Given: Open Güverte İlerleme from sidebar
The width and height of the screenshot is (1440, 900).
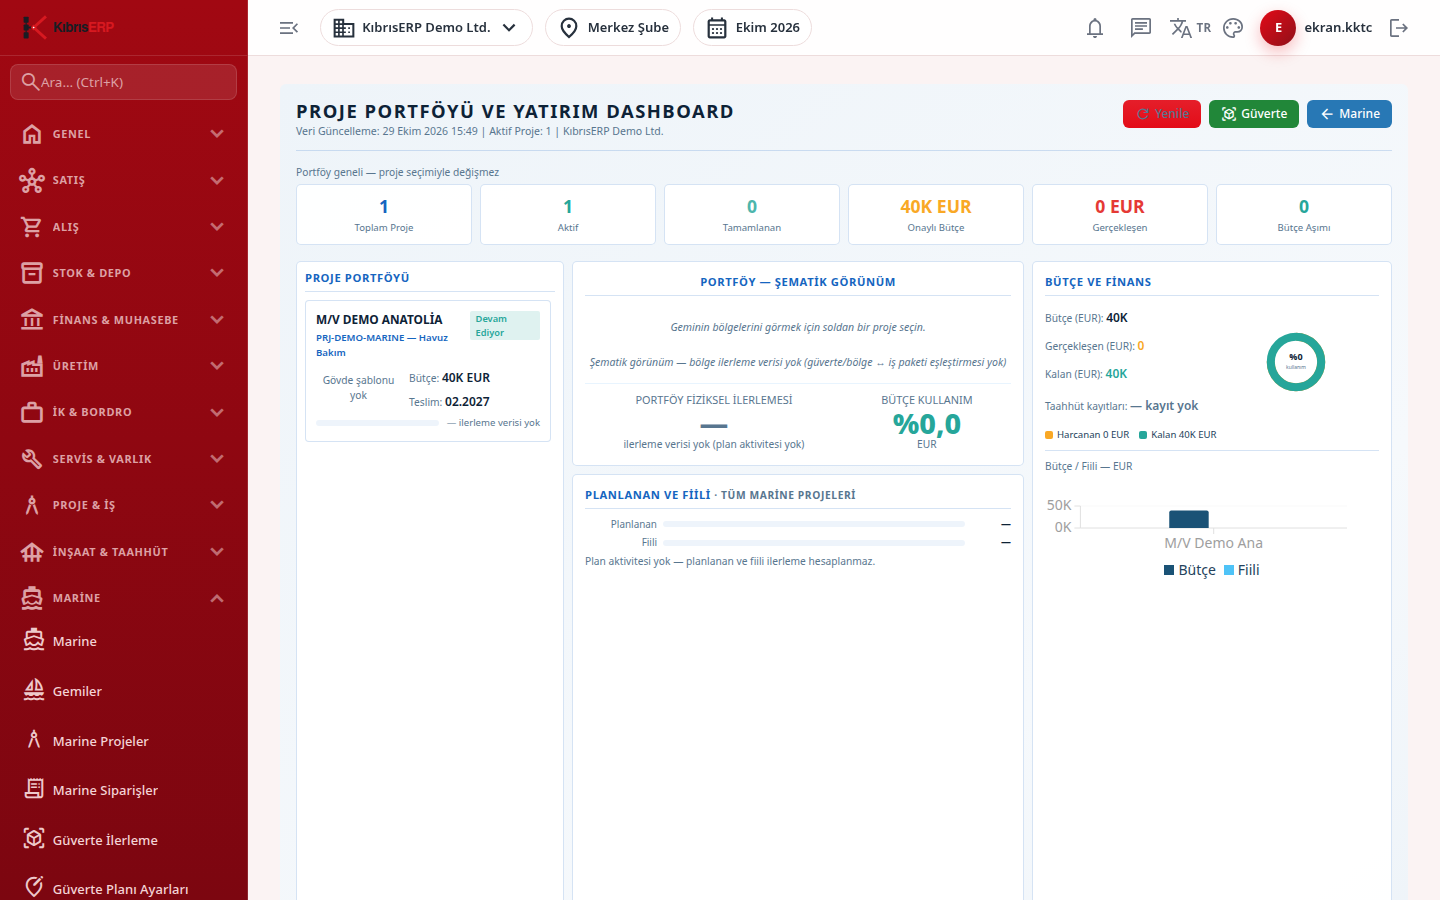Looking at the screenshot, I should pos(124,840).
